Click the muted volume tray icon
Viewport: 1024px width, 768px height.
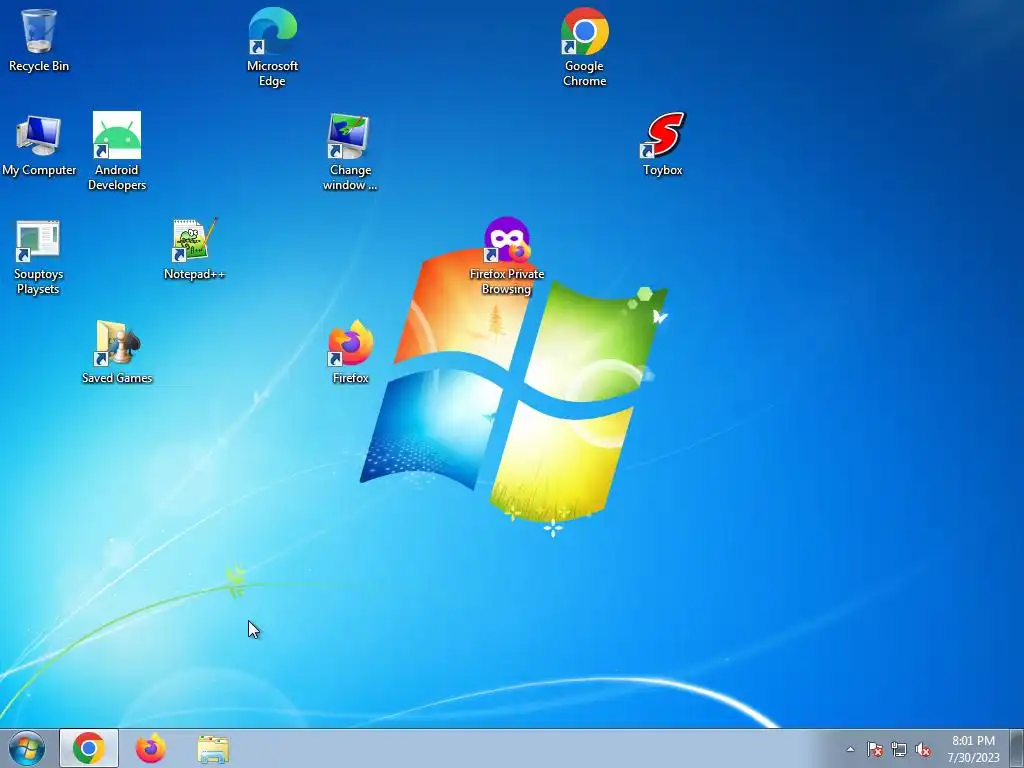(x=923, y=749)
